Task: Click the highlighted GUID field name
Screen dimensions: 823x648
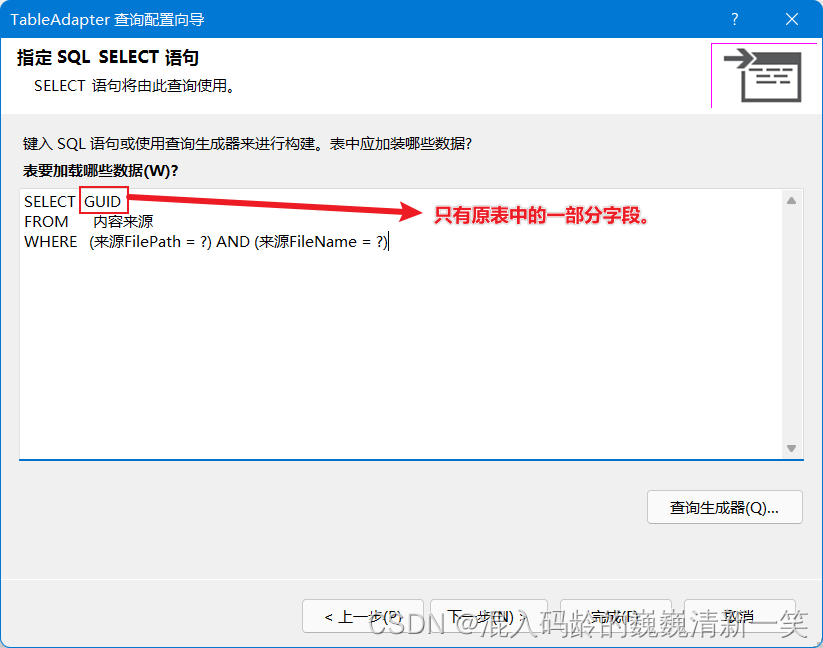Action: [102, 200]
